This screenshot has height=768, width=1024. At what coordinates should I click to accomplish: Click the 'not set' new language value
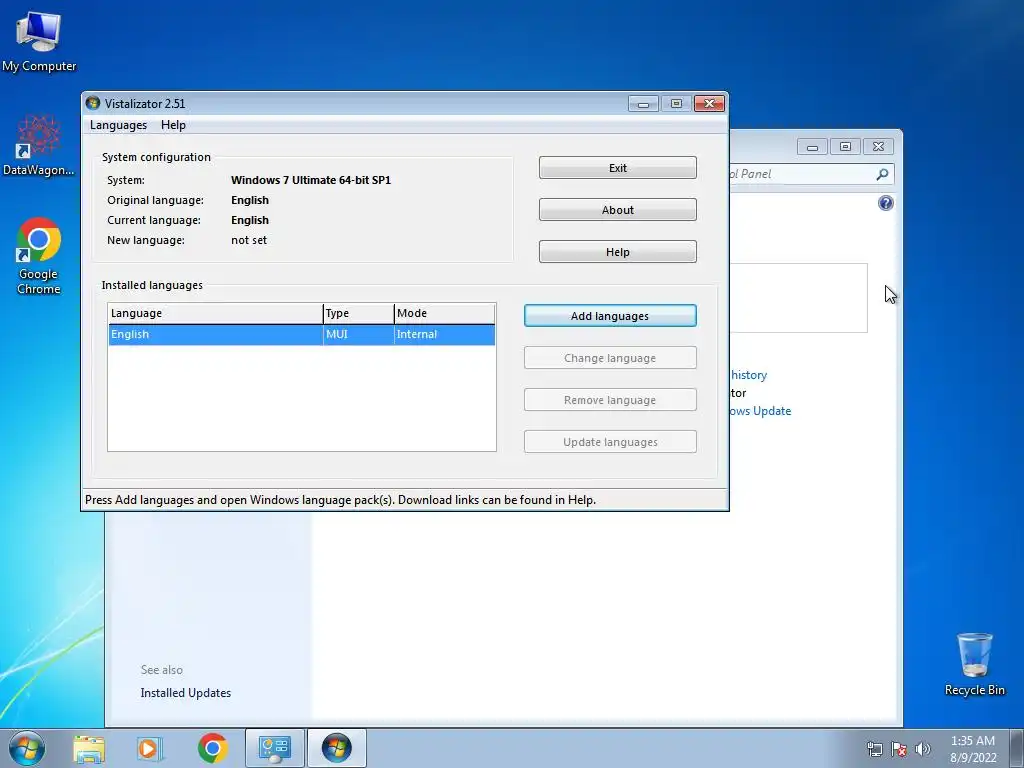coord(249,240)
